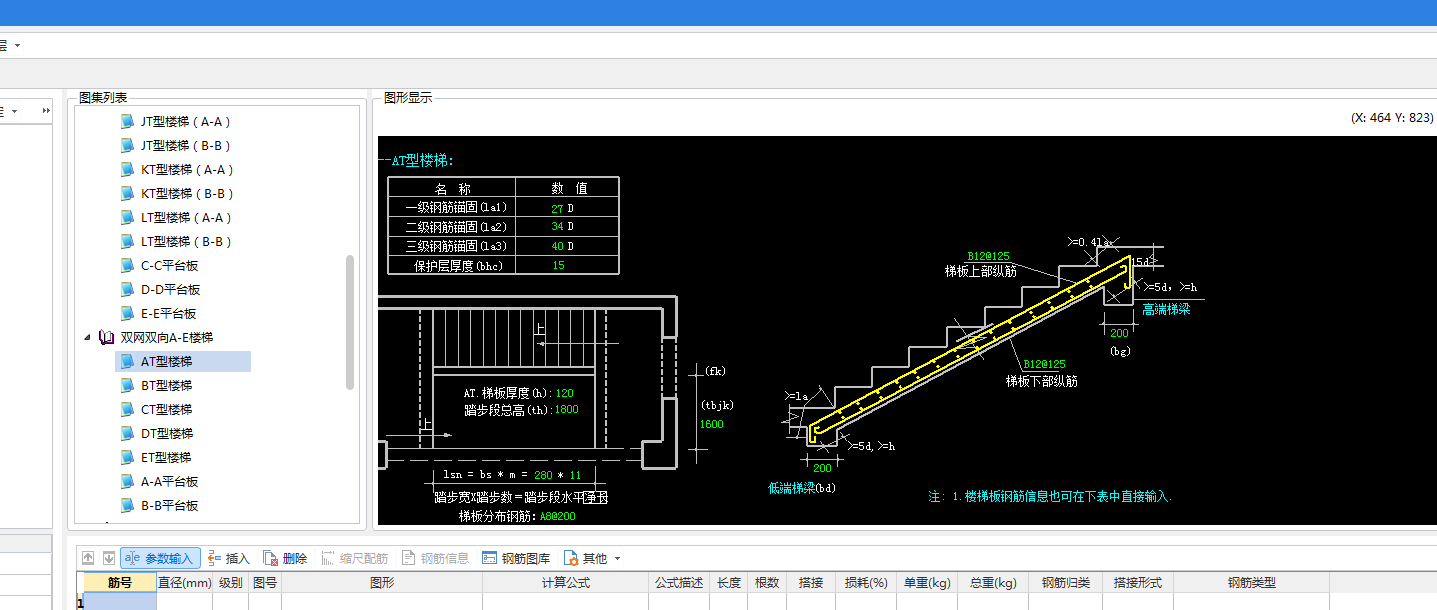Click the 删除 delete button

coord(285,558)
